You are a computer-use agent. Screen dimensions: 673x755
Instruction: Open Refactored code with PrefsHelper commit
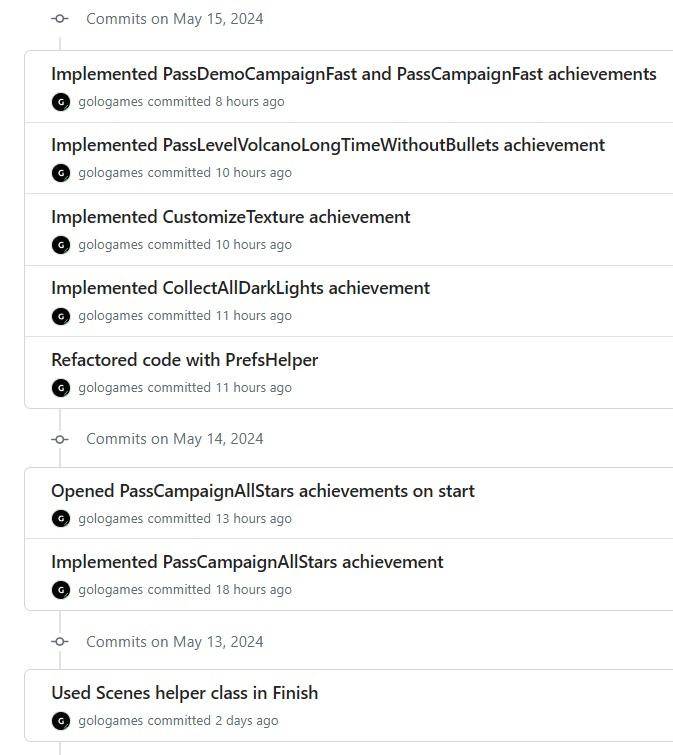[184, 360]
